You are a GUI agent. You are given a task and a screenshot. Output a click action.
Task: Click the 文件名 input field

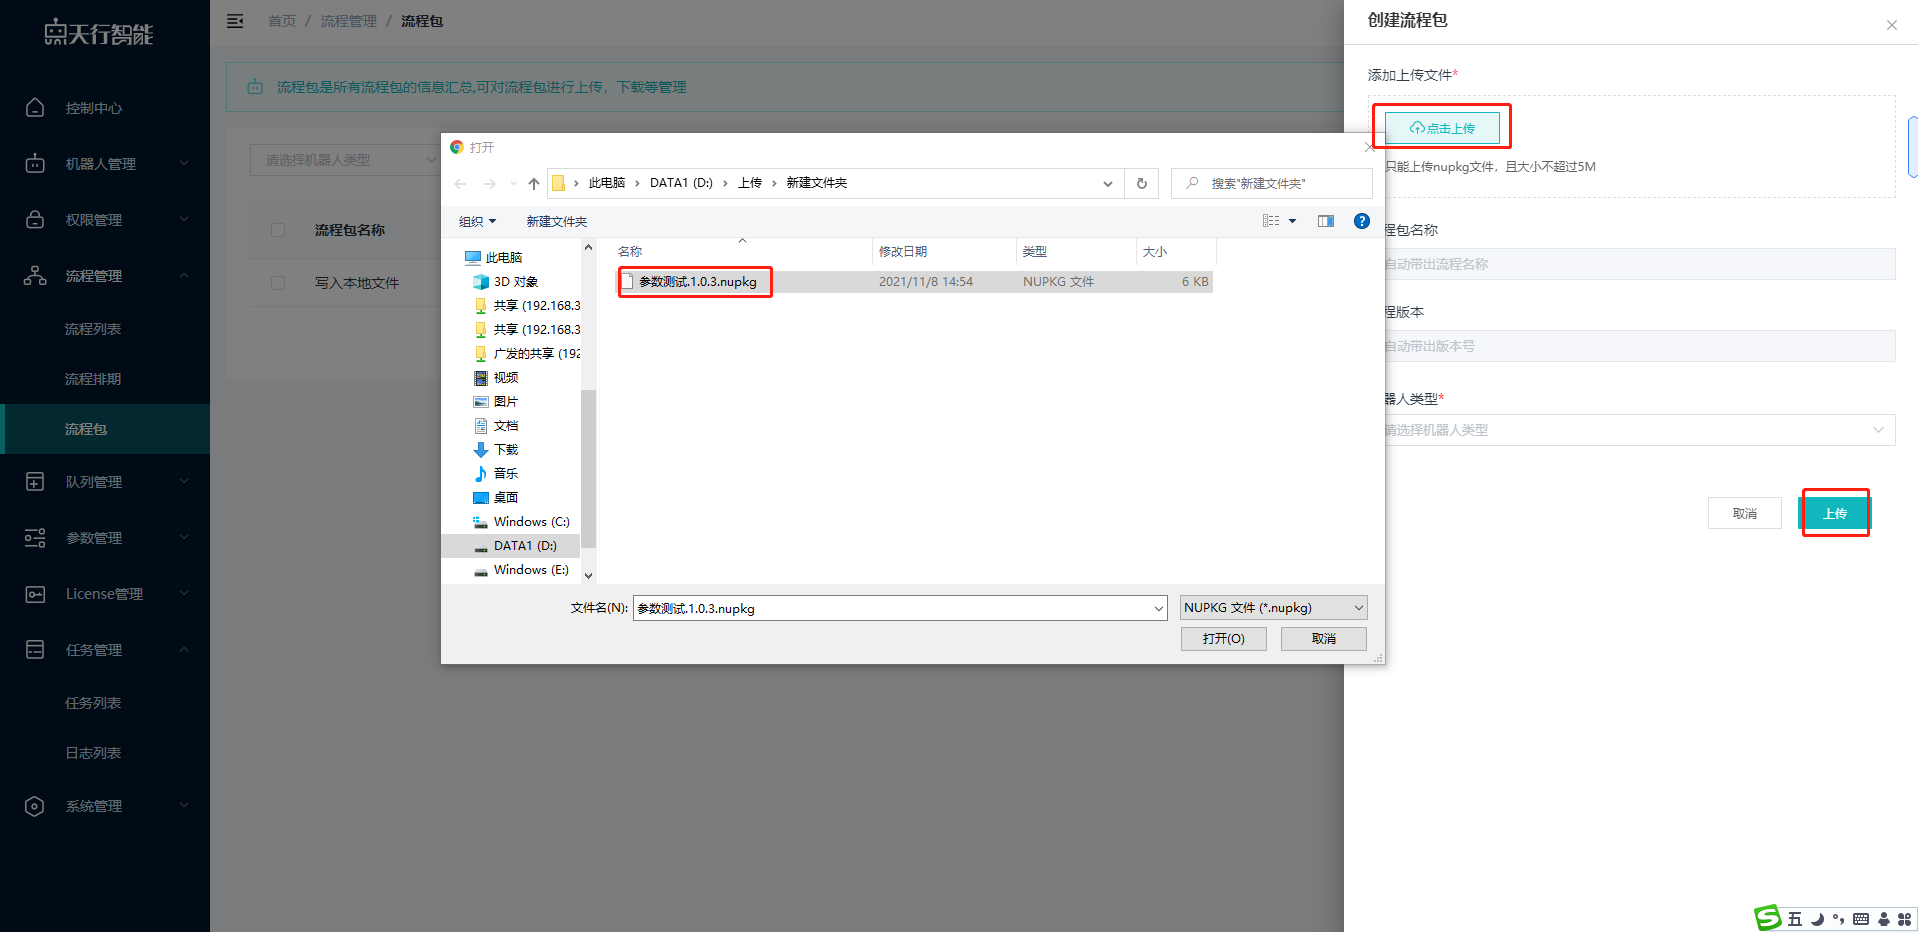[x=893, y=608]
